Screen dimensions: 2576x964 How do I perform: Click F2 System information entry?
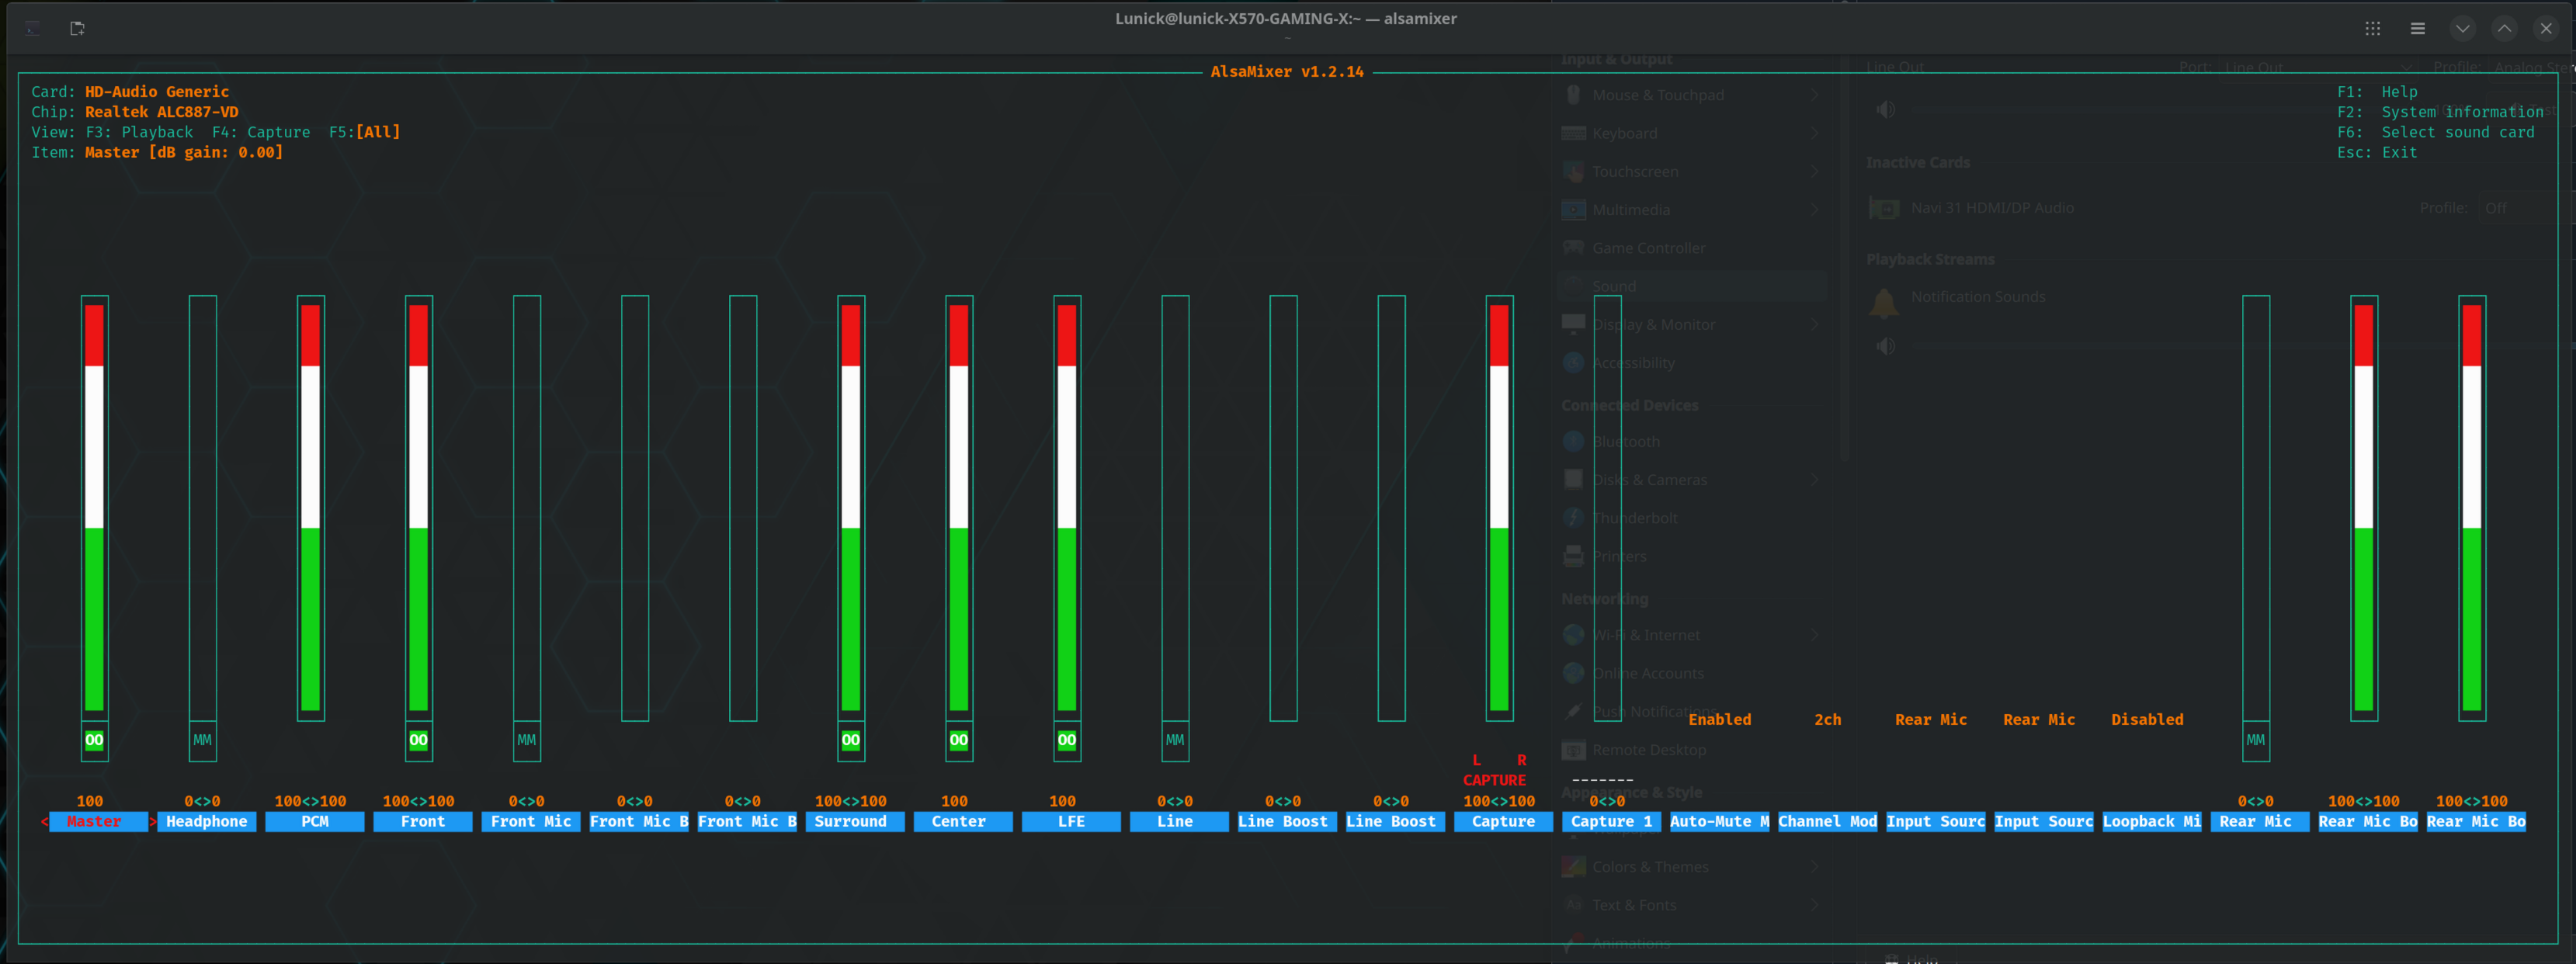[x=2439, y=112]
